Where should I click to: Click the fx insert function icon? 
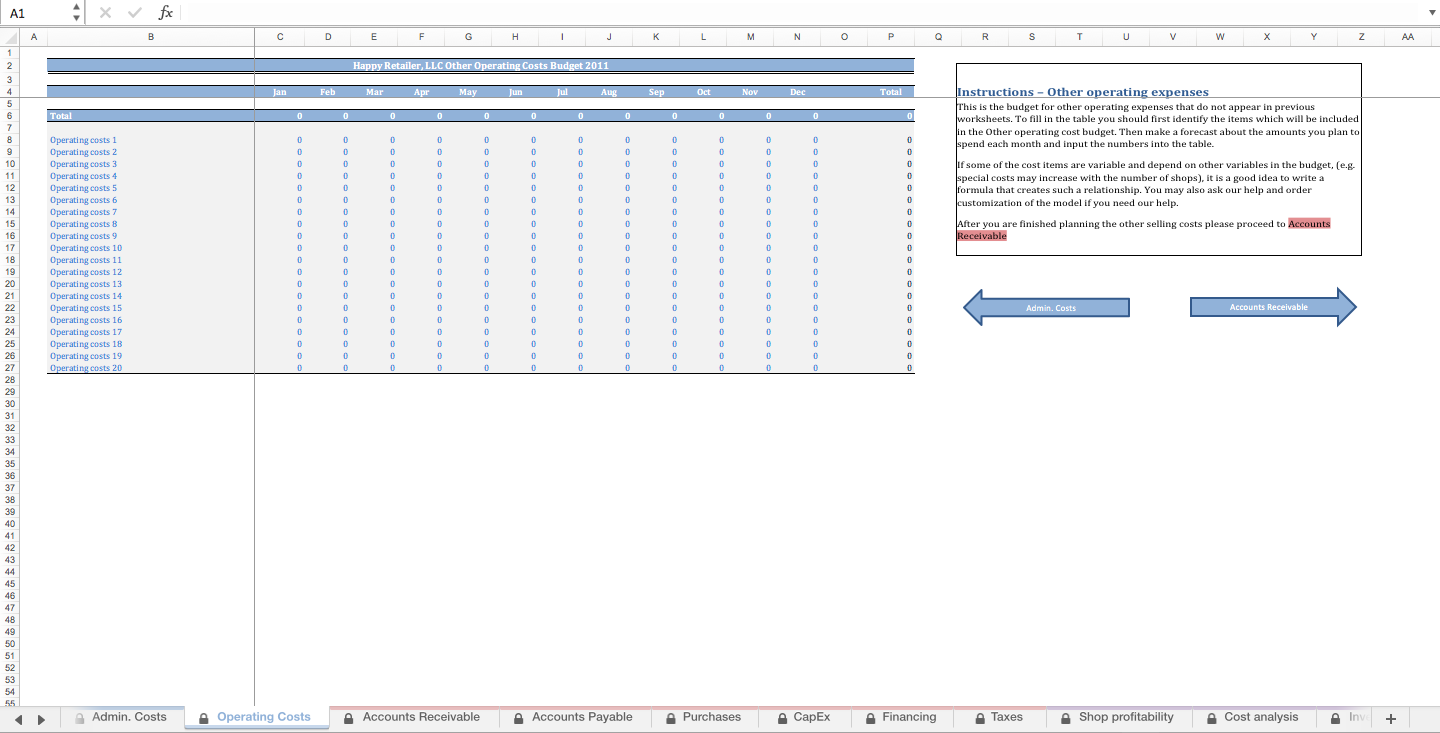[x=165, y=12]
